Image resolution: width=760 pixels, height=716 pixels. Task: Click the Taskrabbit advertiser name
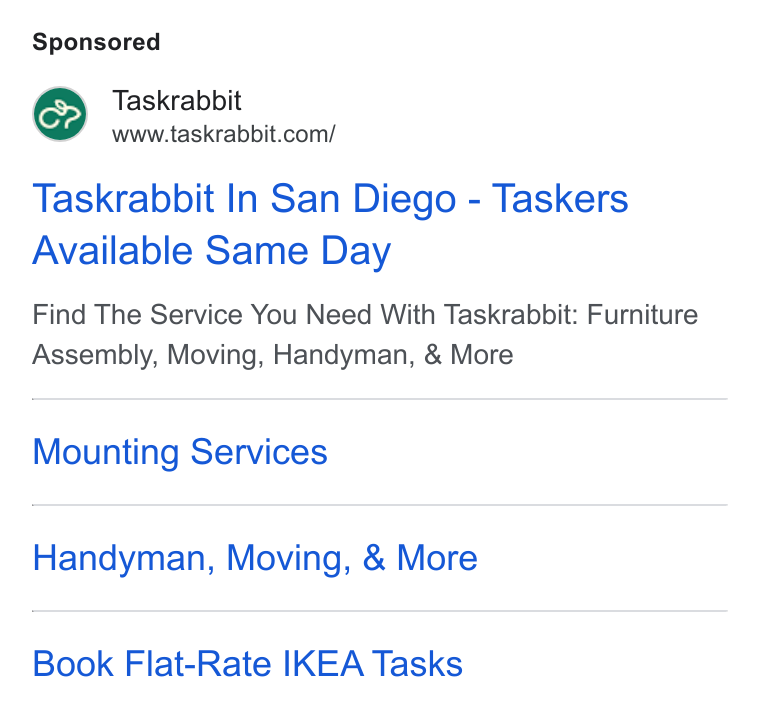pos(176,100)
